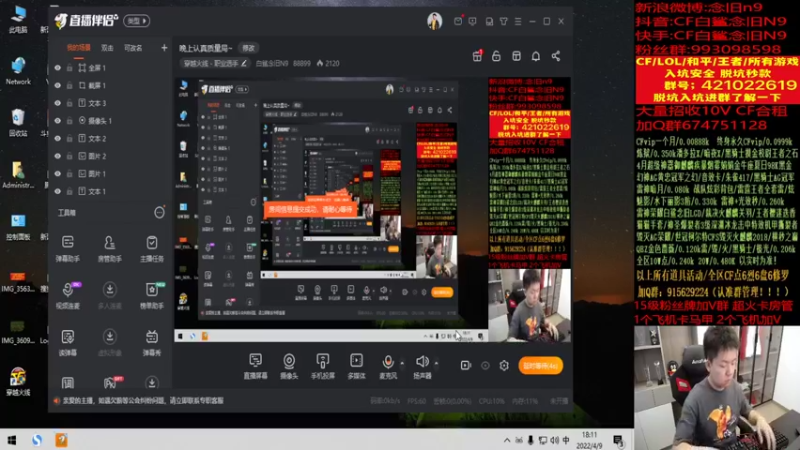Open the orange app on the taskbar

tap(61, 440)
